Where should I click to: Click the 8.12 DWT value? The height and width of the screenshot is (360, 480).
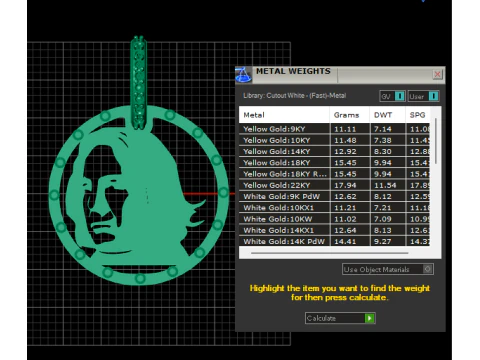(383, 197)
